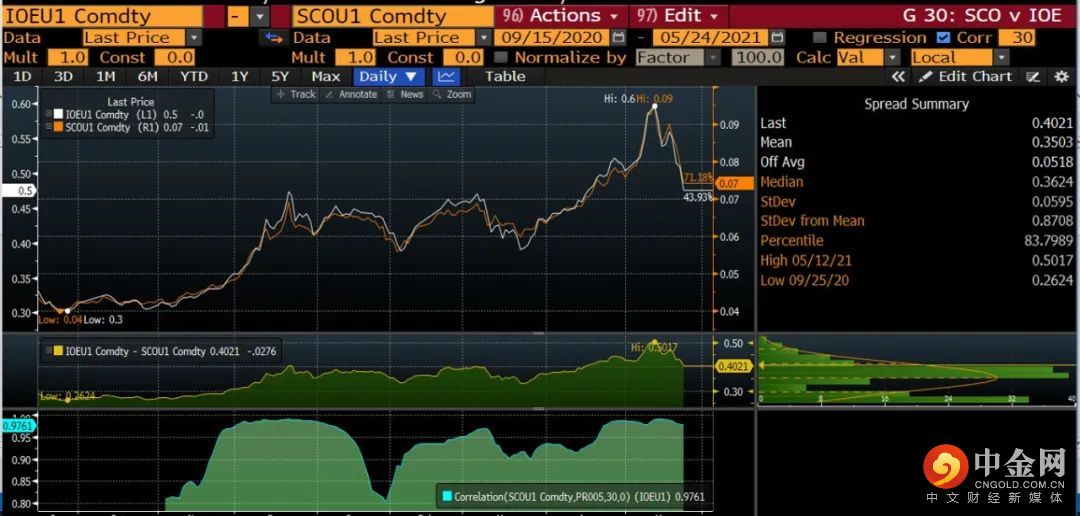Open the spread operator dropdown arrow
Viewport: 1080px width, 516px height.
coord(260,16)
